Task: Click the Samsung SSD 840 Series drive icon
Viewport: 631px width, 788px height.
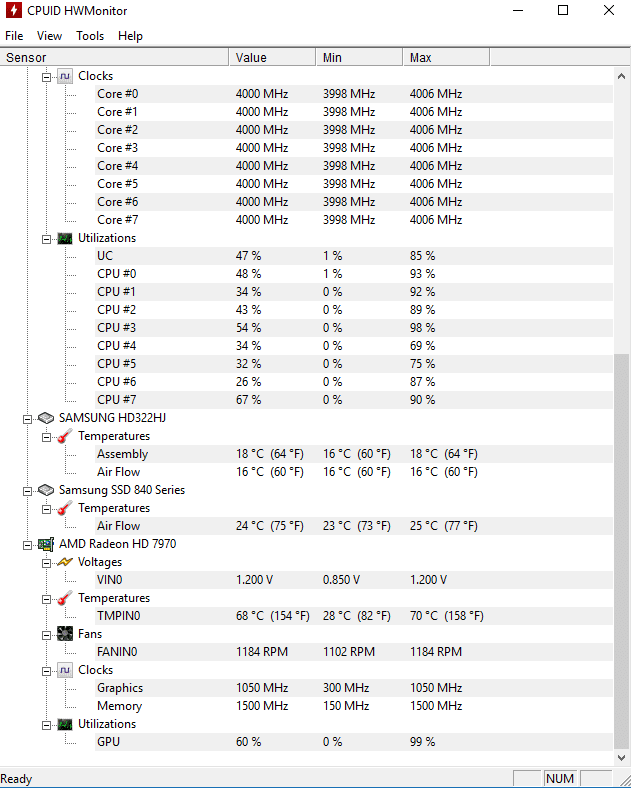Action: click(x=46, y=490)
